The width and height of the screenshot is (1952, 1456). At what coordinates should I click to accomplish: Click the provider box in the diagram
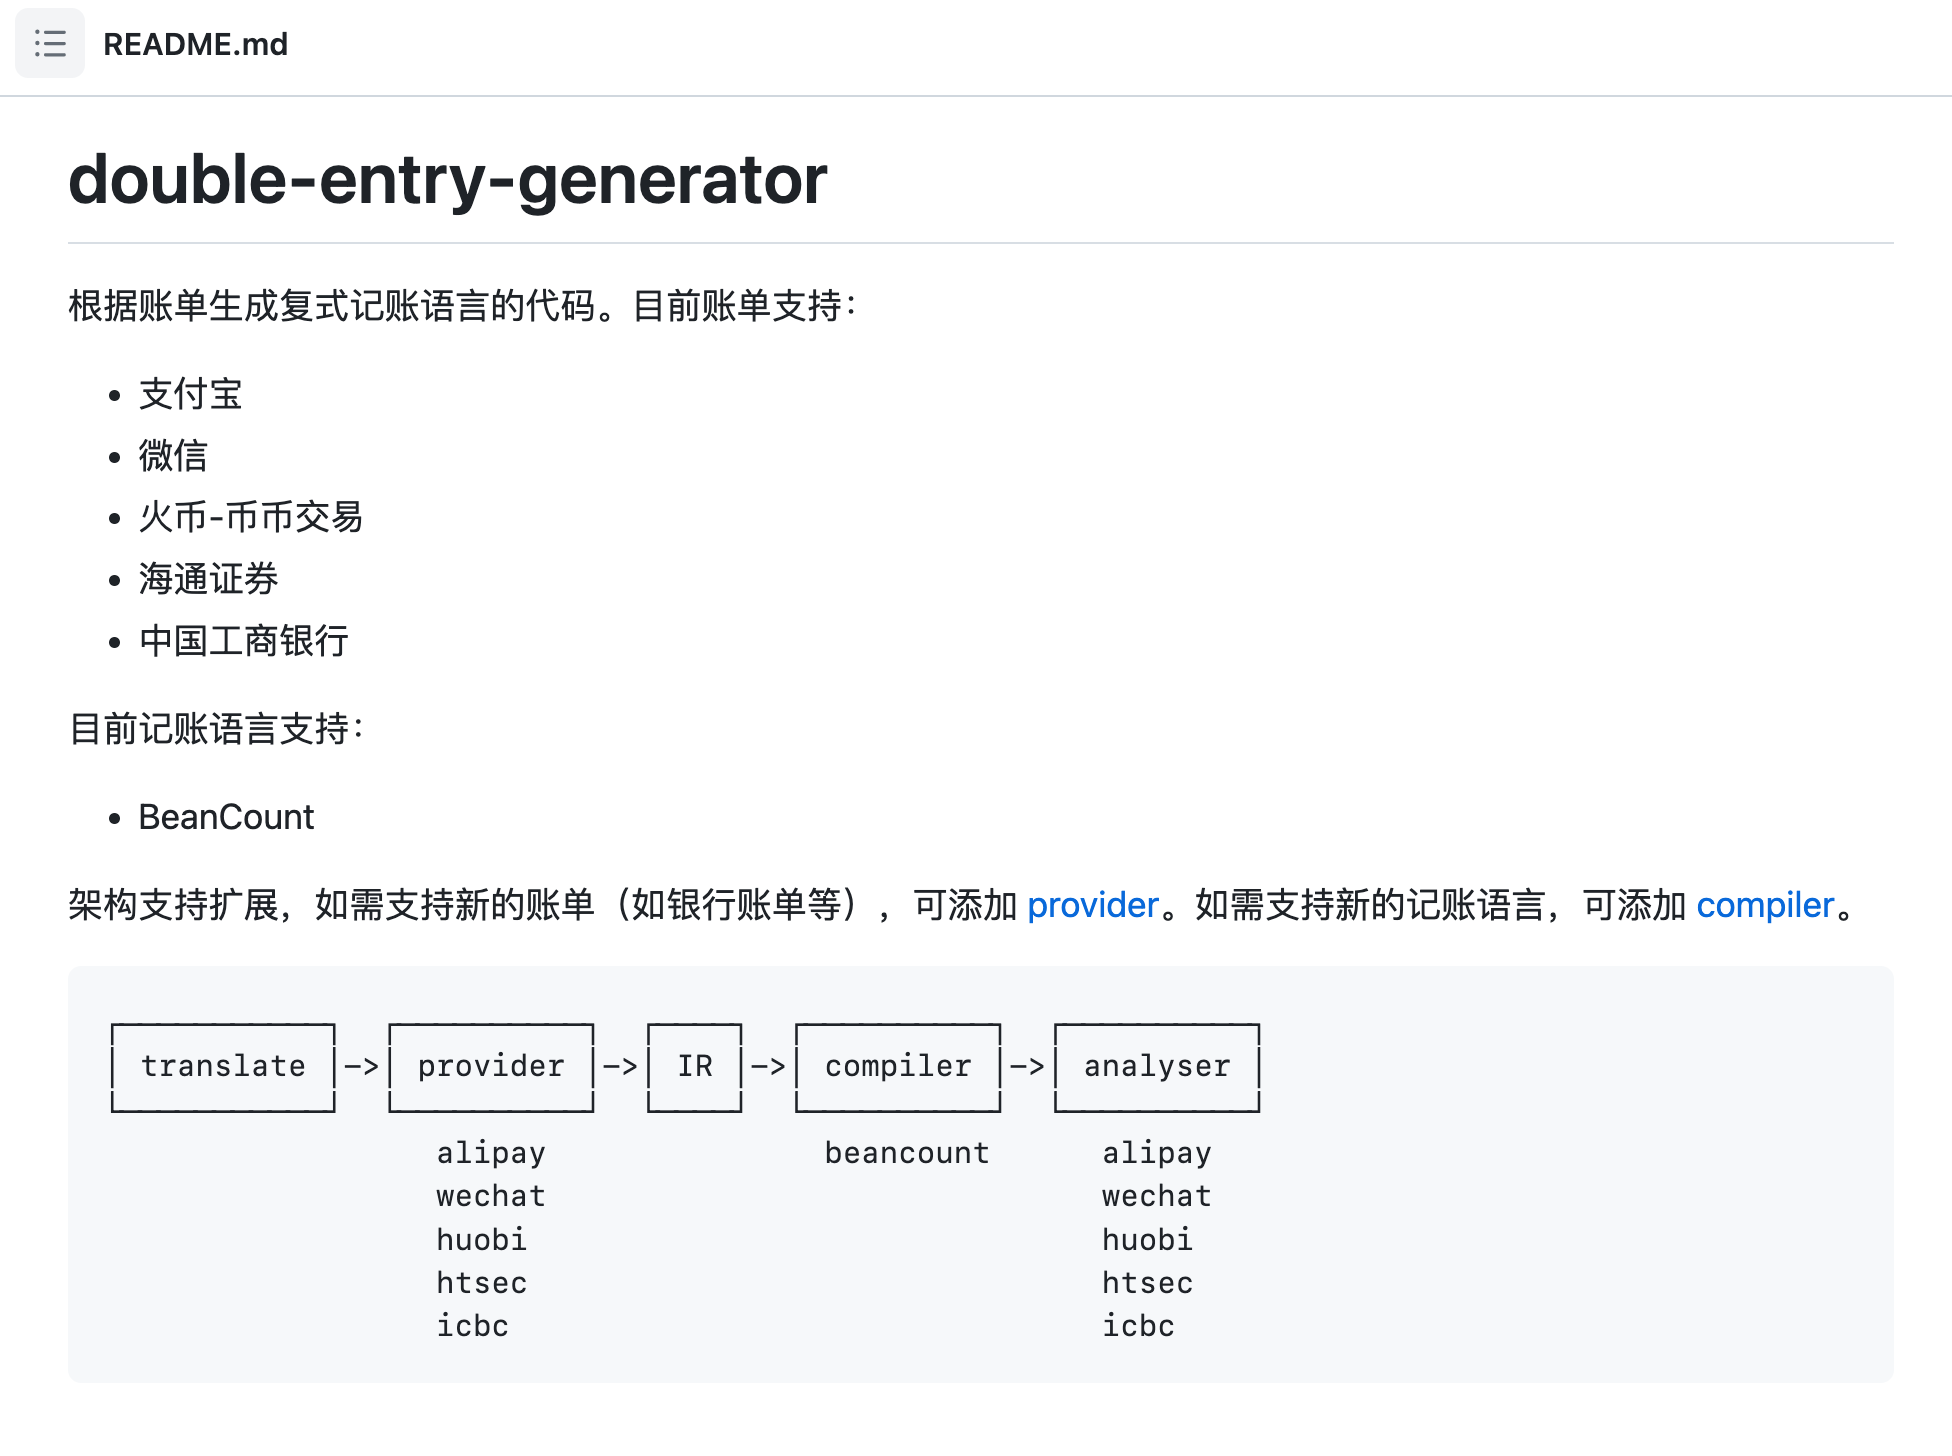tap(490, 1066)
